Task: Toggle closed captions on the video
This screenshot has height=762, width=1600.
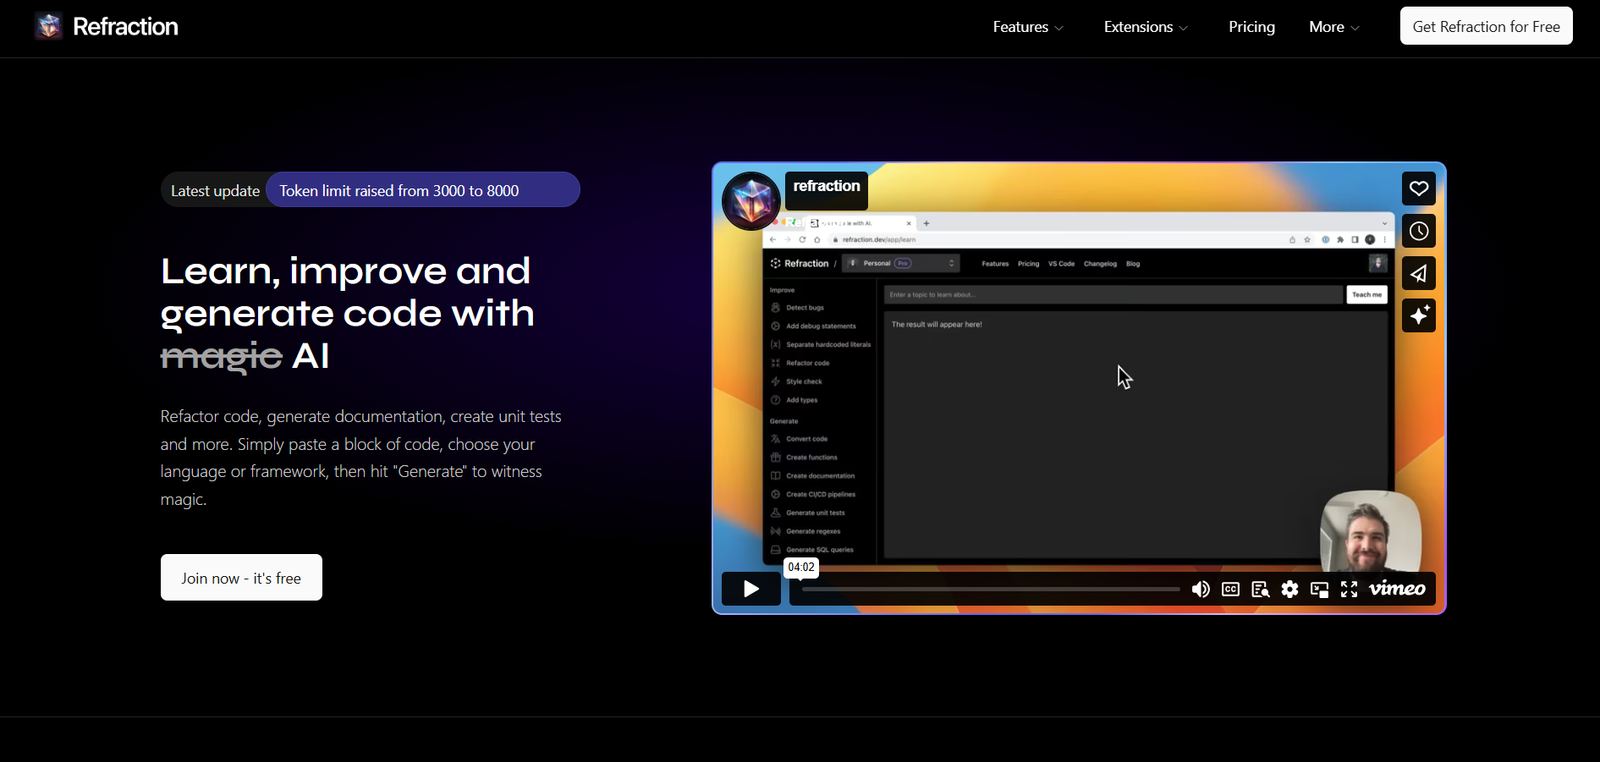Action: [x=1230, y=589]
